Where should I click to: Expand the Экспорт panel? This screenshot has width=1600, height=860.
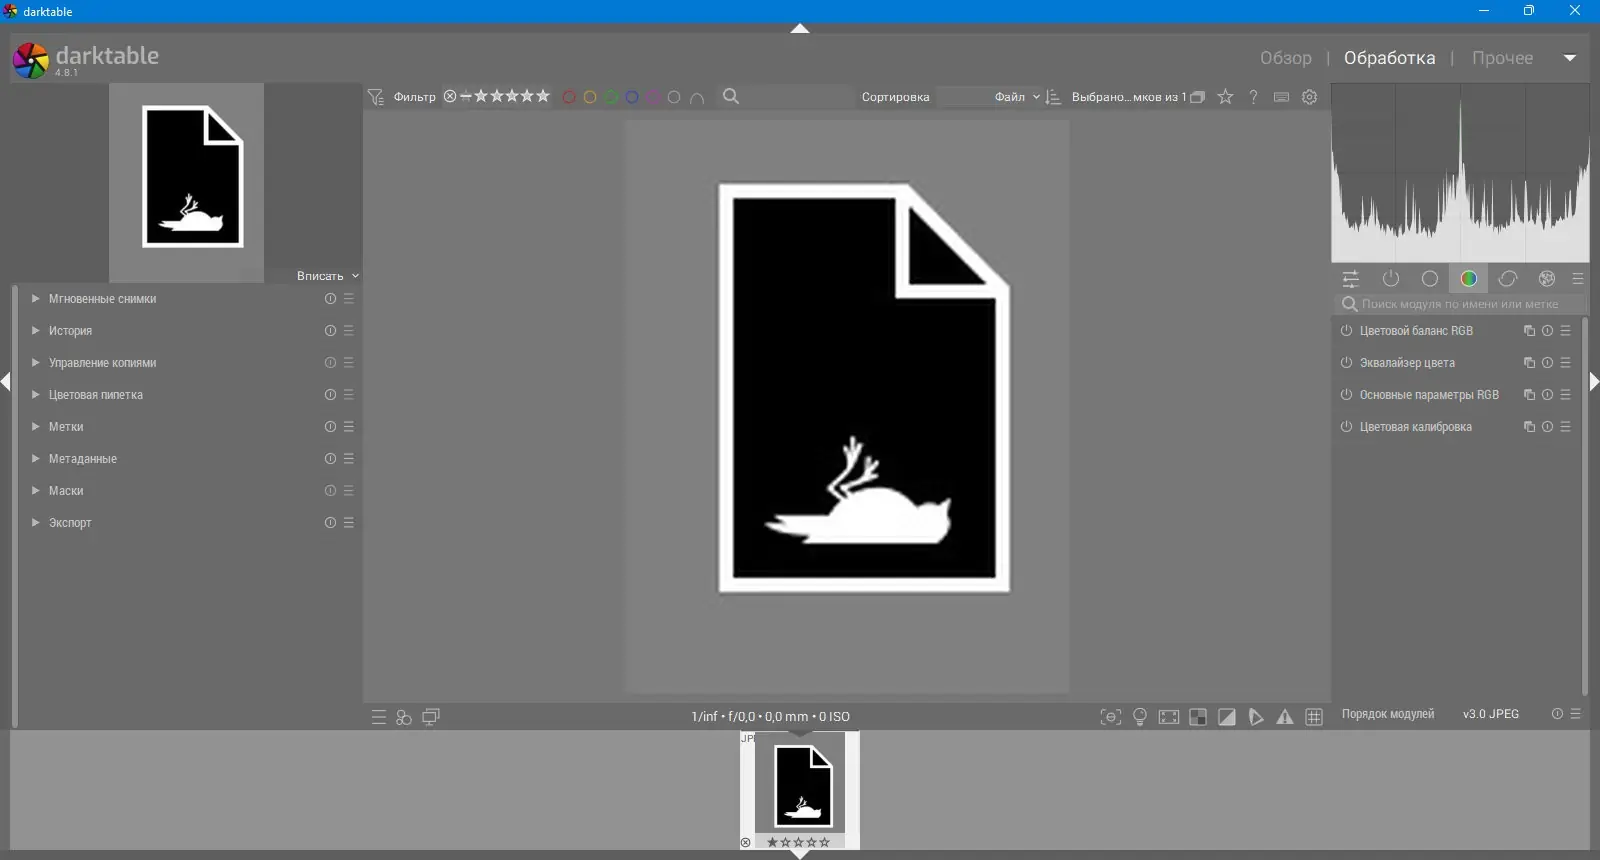point(36,523)
